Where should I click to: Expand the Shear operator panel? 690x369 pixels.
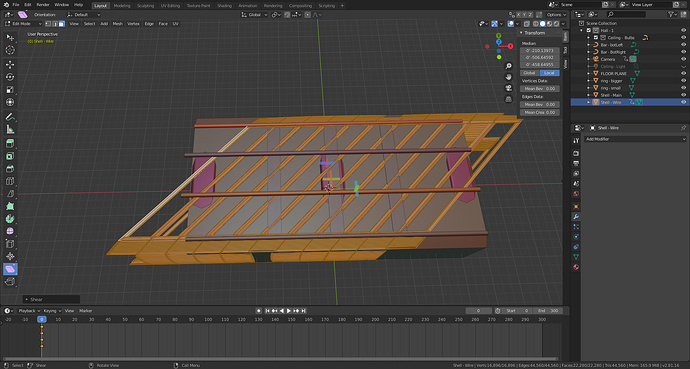pos(51,300)
